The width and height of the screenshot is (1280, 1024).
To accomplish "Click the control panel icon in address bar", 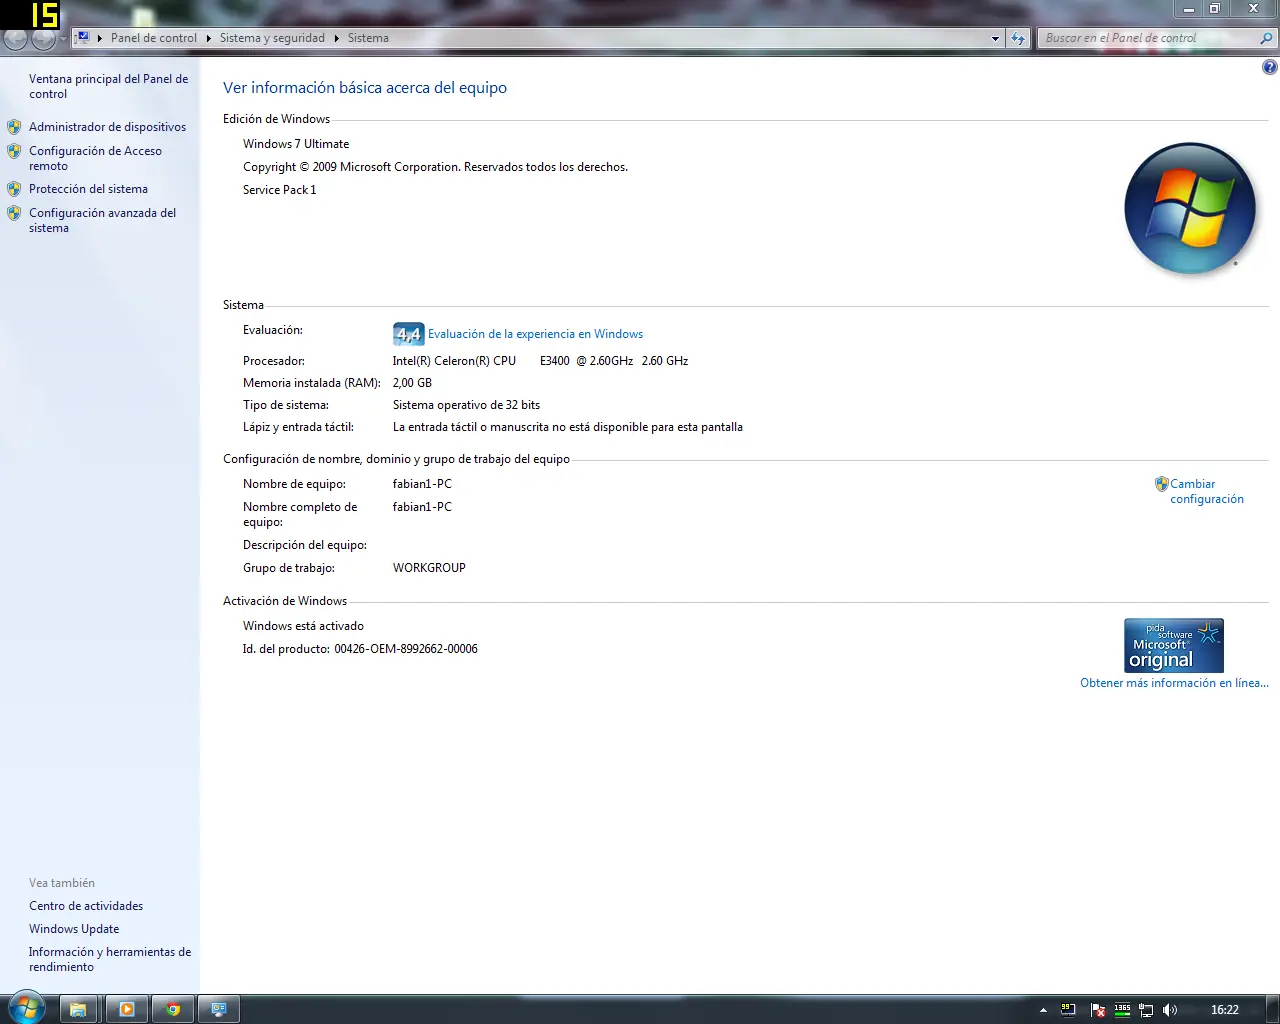I will tap(84, 38).
